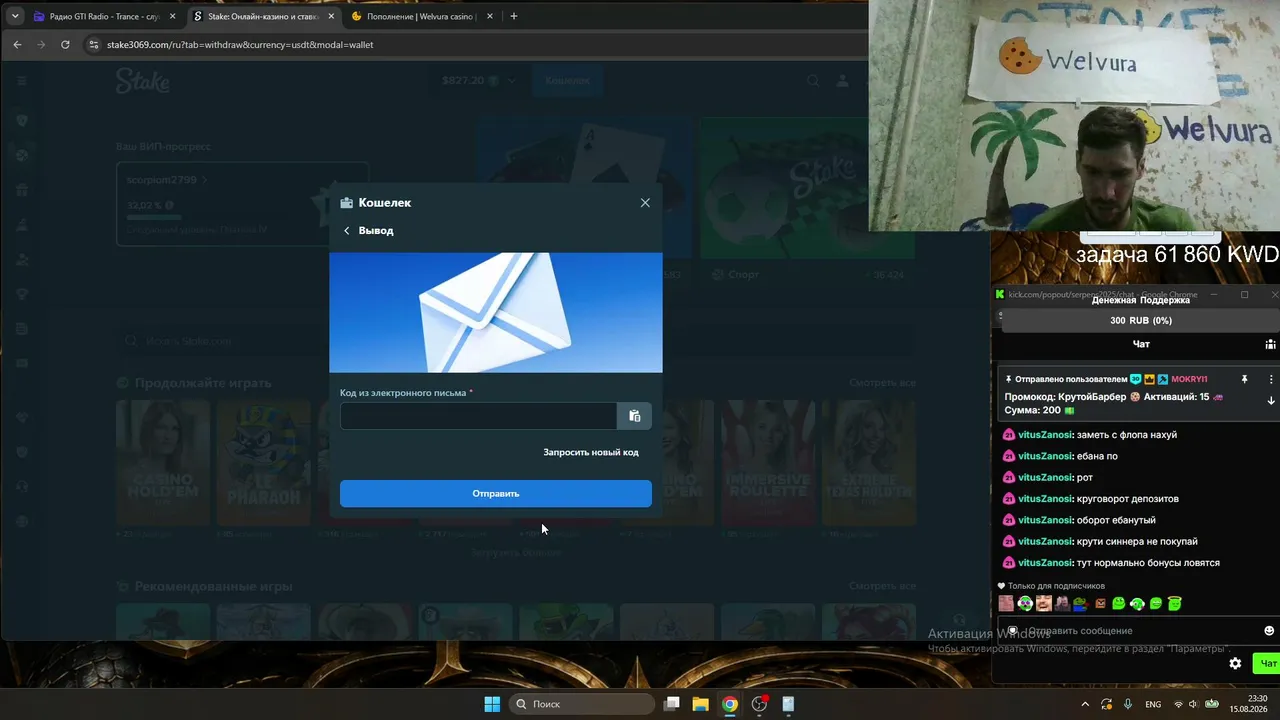Go back using the Вывод arrow
The image size is (1280, 720).
tap(347, 231)
